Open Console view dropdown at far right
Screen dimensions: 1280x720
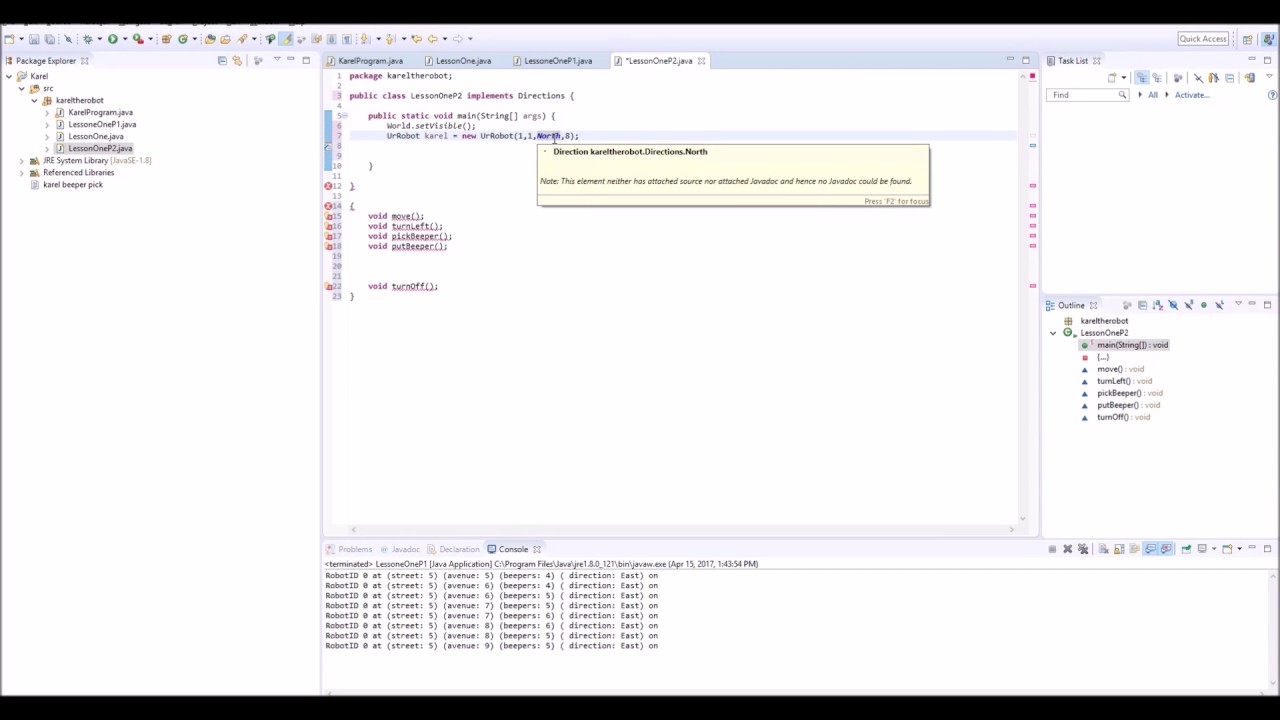point(1240,549)
